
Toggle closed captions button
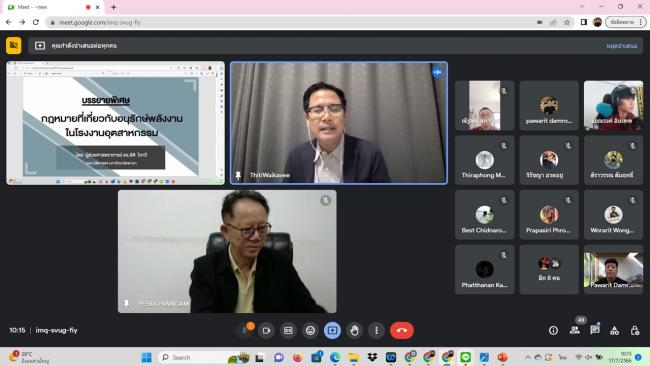(x=288, y=330)
